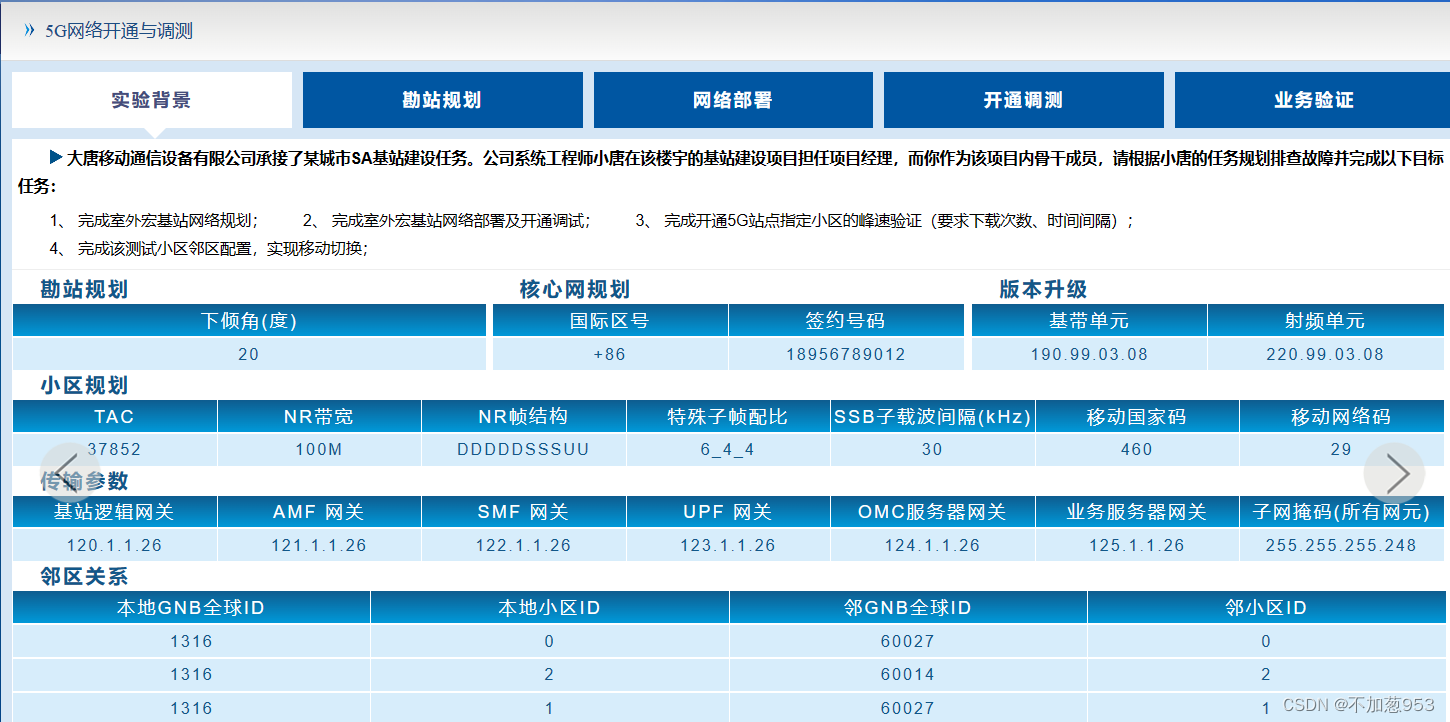This screenshot has width=1450, height=722.
Task: Click the double chevron beside 5G网络开通与调测
Action: click(29, 31)
